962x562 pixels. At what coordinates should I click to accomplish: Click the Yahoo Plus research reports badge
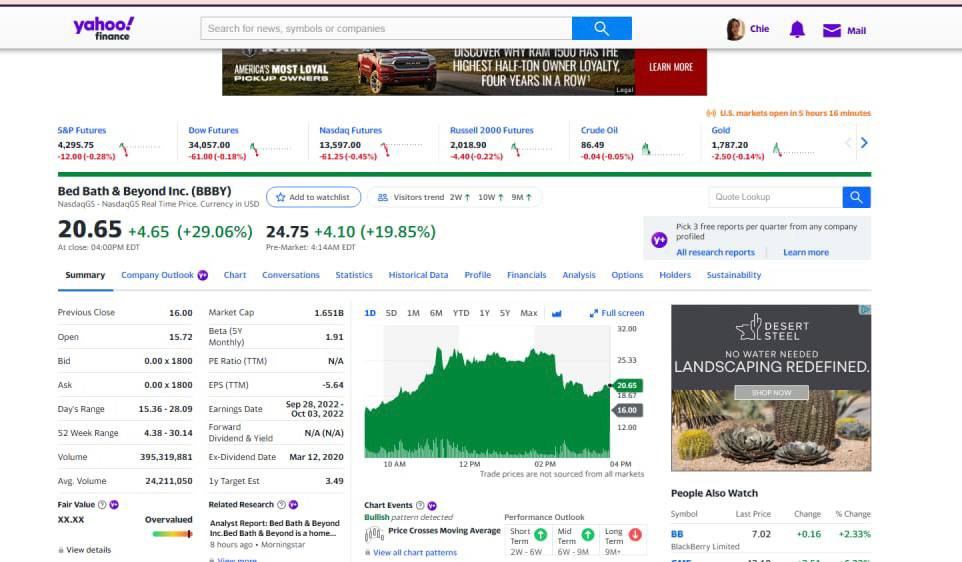[x=659, y=239]
